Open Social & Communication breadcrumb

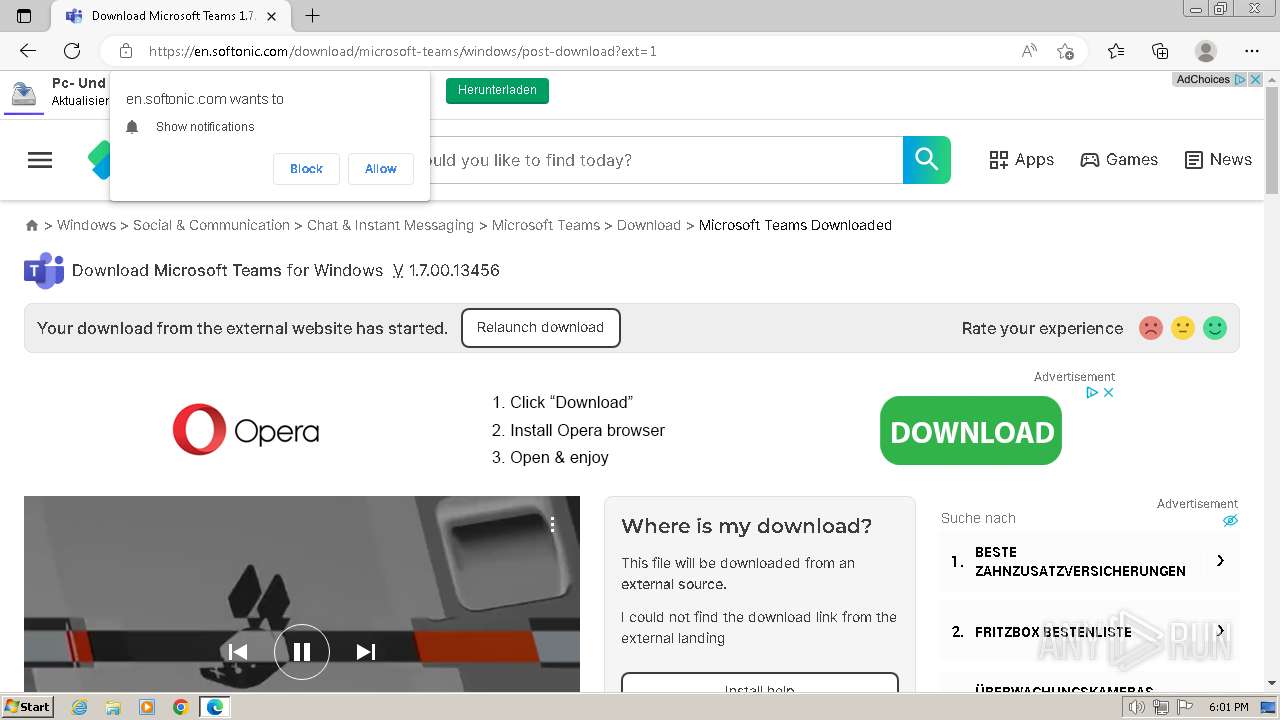pyautogui.click(x=211, y=225)
